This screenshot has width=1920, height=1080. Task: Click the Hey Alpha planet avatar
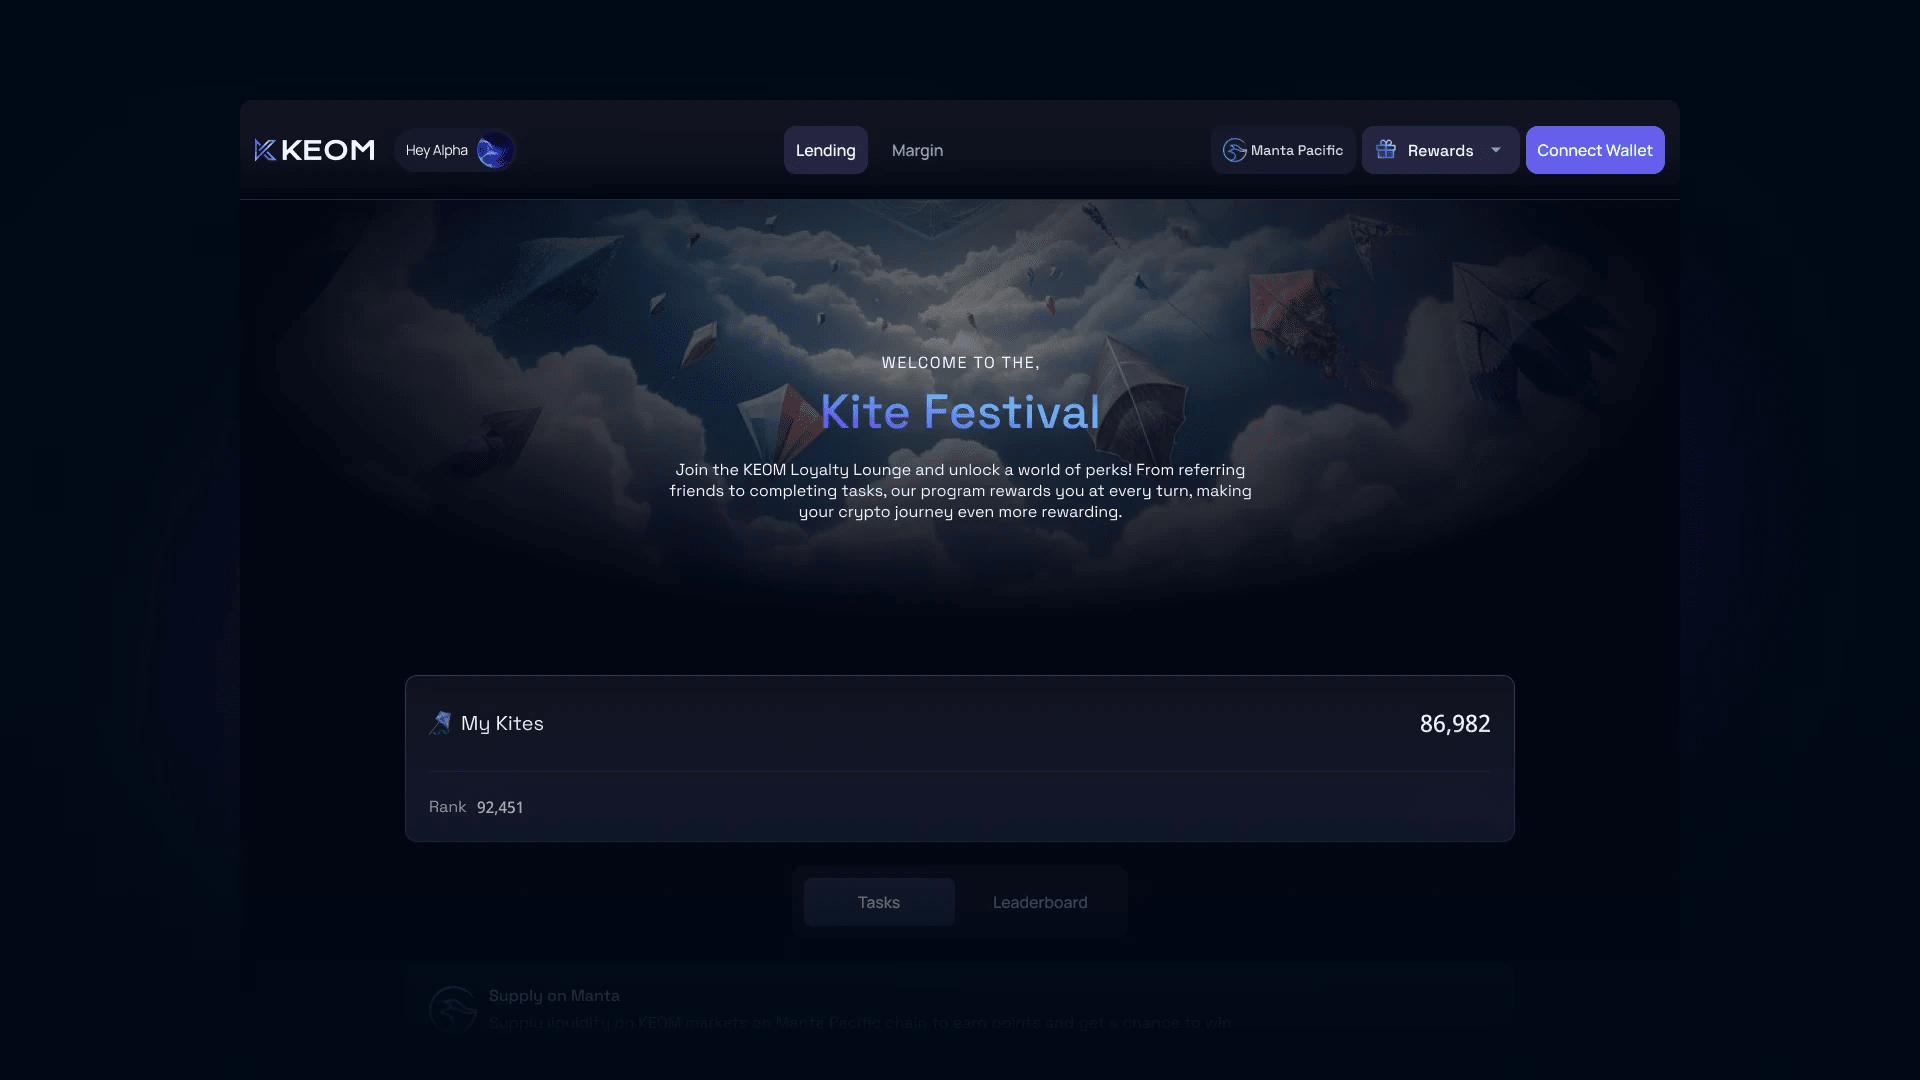(494, 150)
